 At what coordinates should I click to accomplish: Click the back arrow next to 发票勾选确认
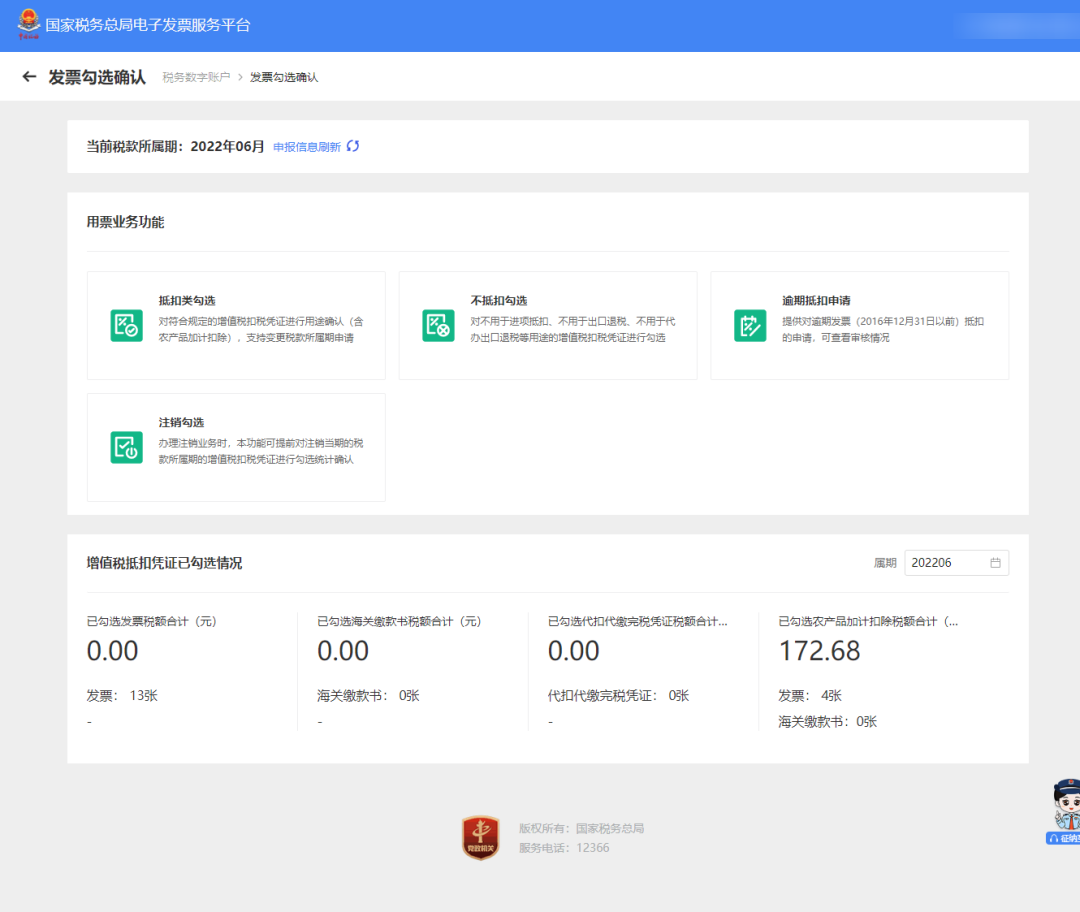point(29,77)
